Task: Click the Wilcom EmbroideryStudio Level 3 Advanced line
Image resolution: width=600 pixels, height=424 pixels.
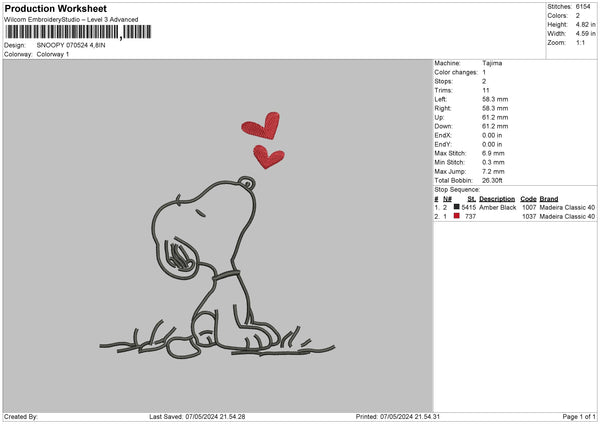Action: [71, 20]
